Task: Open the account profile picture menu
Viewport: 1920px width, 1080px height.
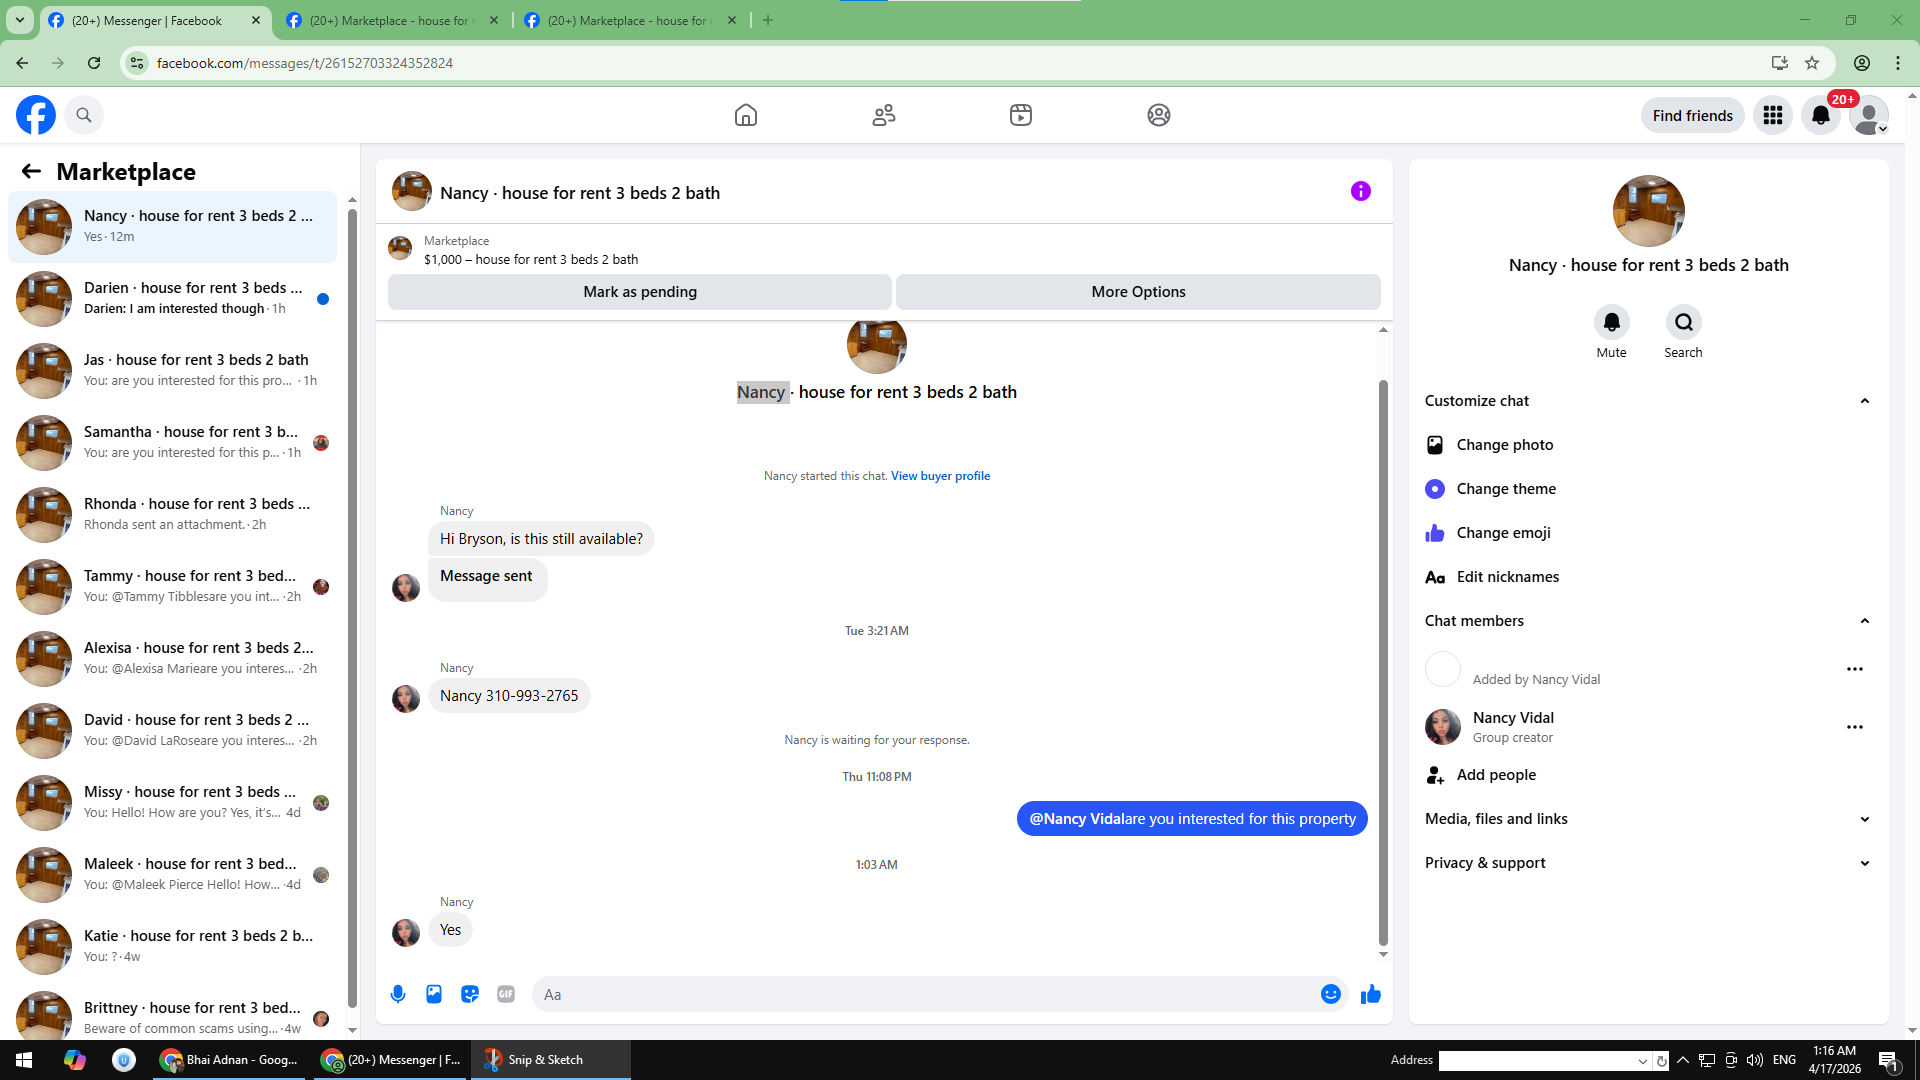Action: point(1868,115)
